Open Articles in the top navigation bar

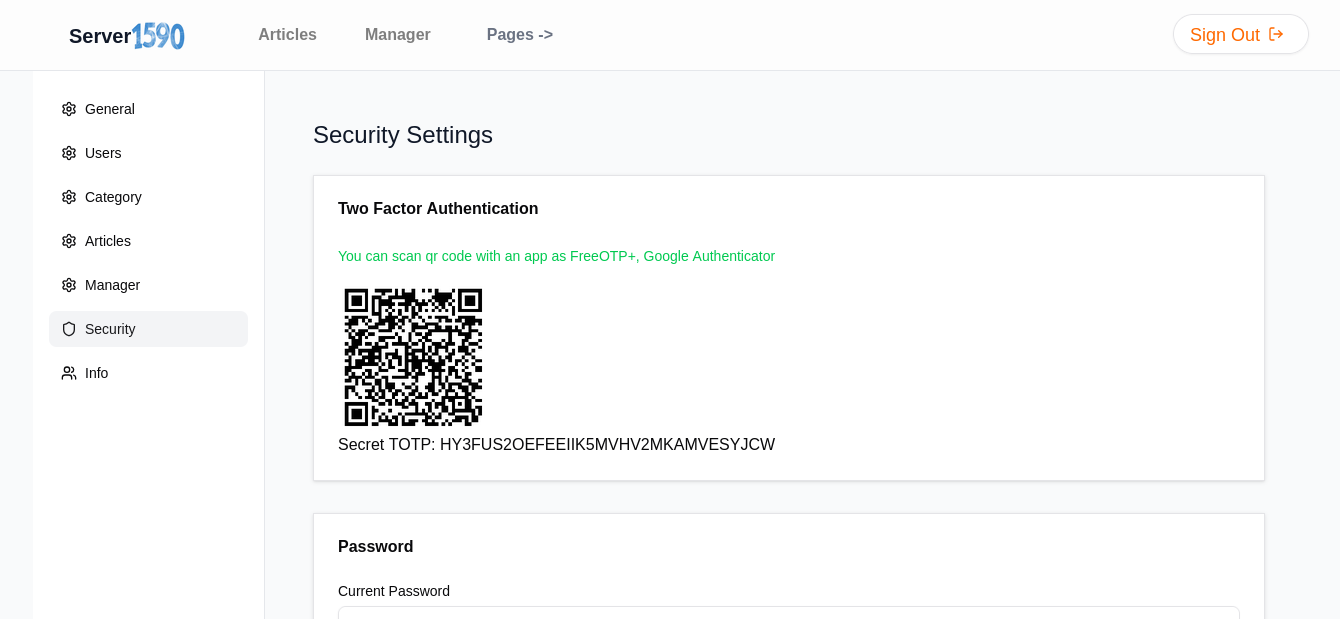coord(287,35)
